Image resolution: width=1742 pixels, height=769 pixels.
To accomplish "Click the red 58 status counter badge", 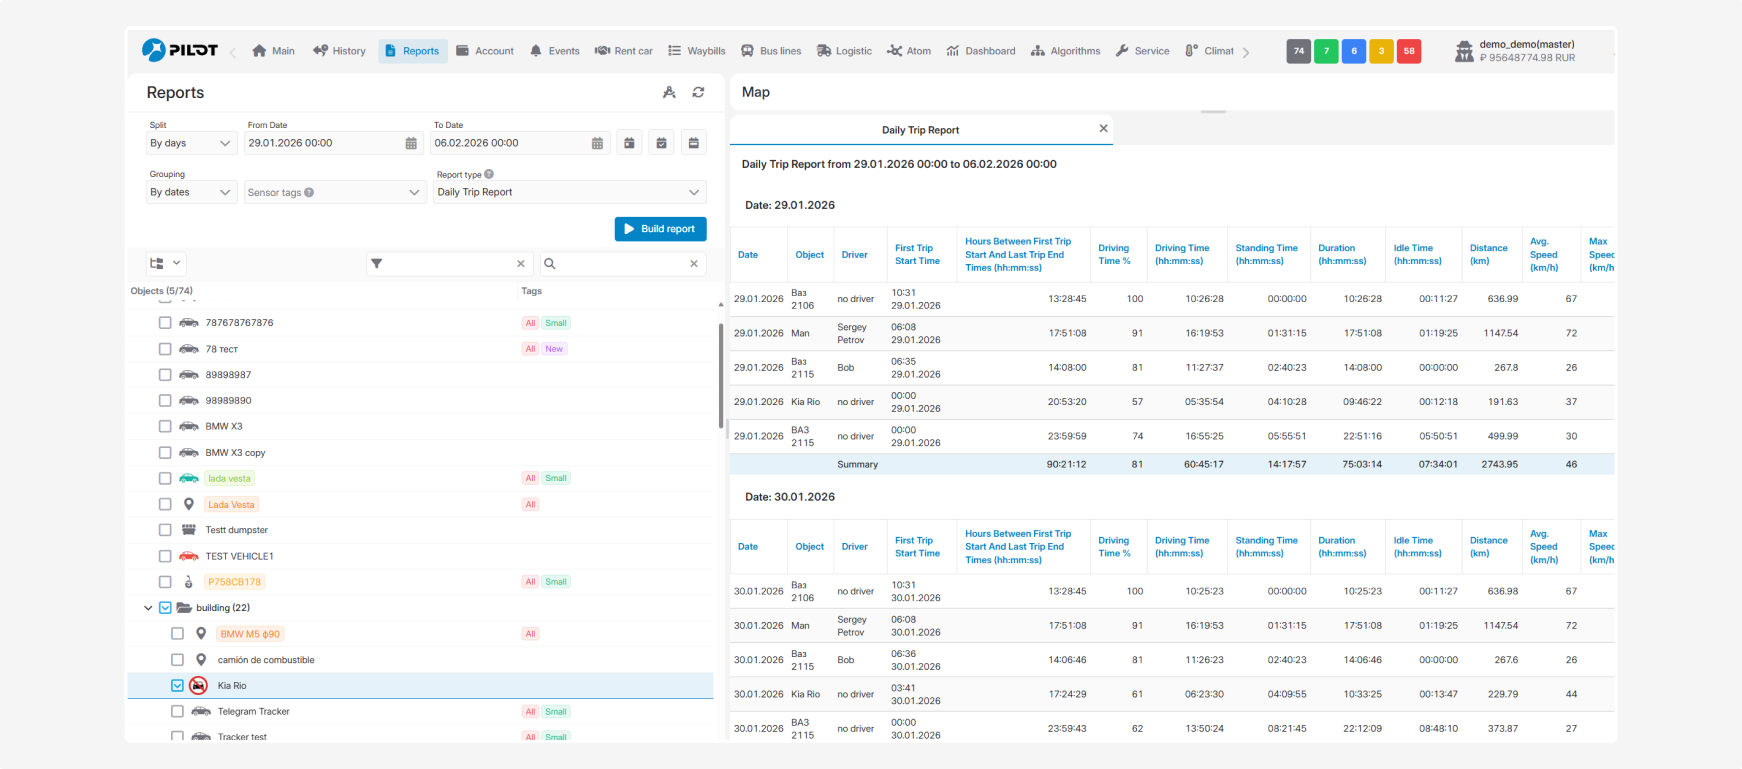I will (1409, 51).
